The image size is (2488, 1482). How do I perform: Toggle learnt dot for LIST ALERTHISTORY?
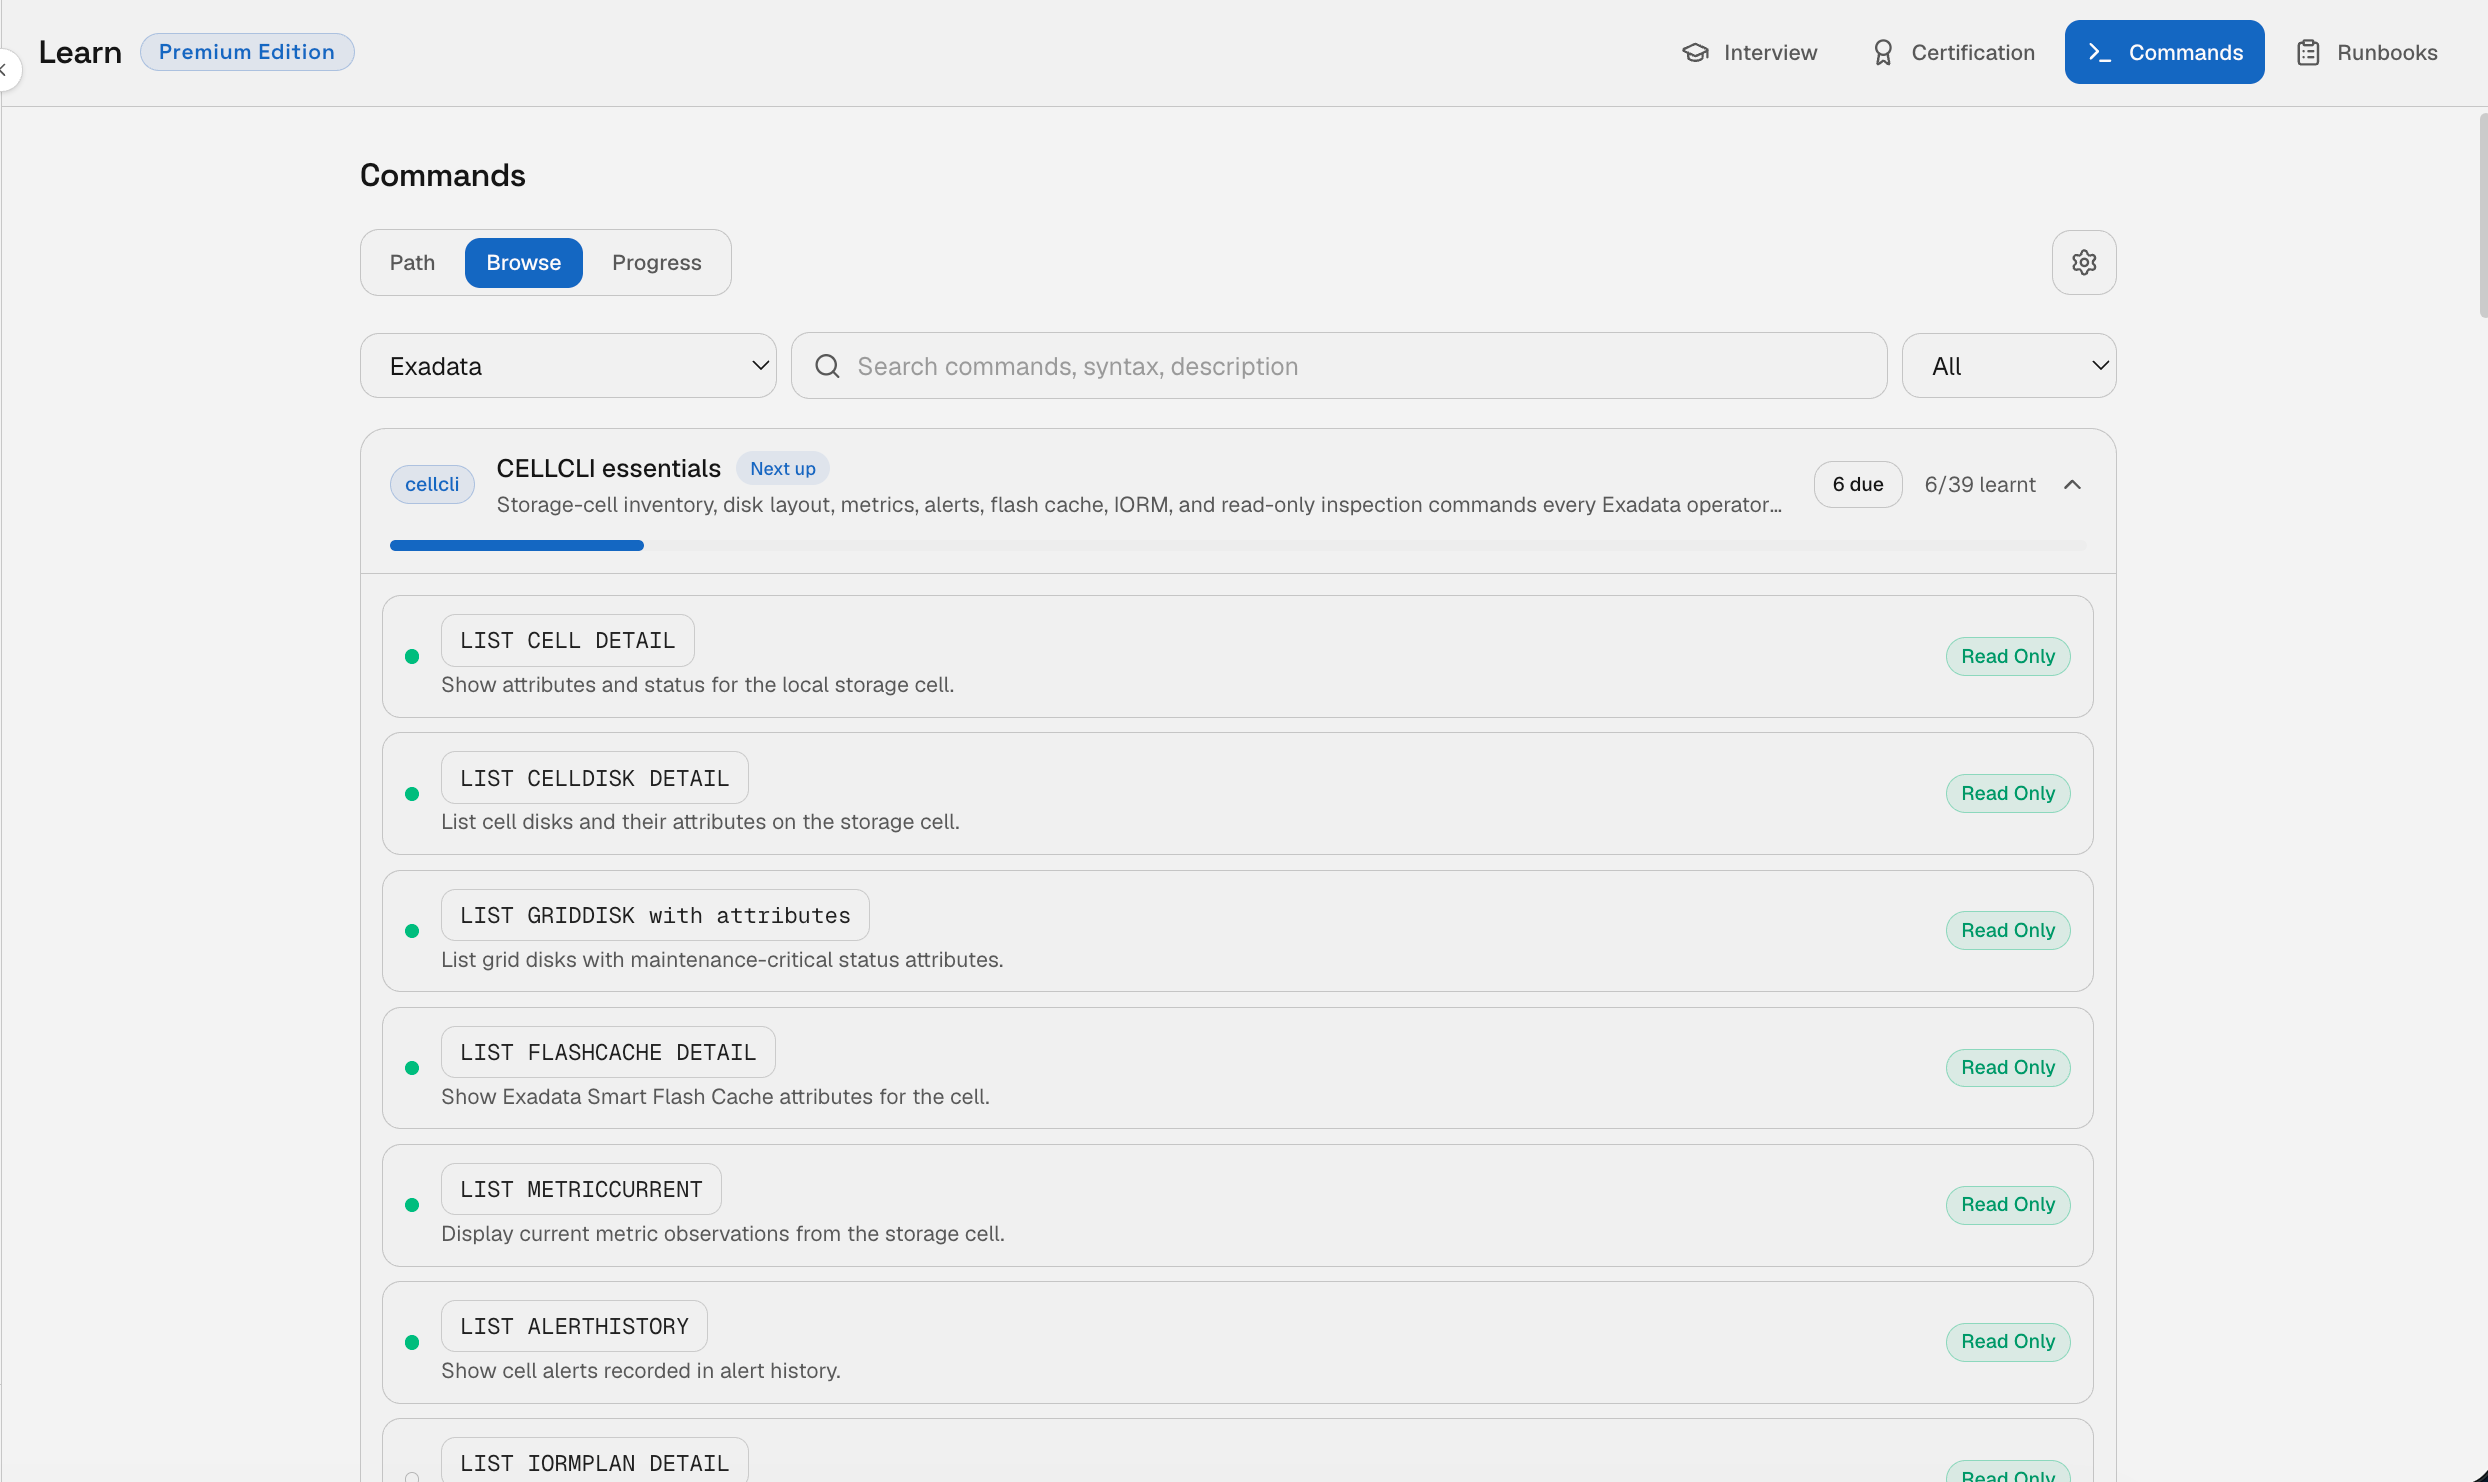coord(412,1342)
